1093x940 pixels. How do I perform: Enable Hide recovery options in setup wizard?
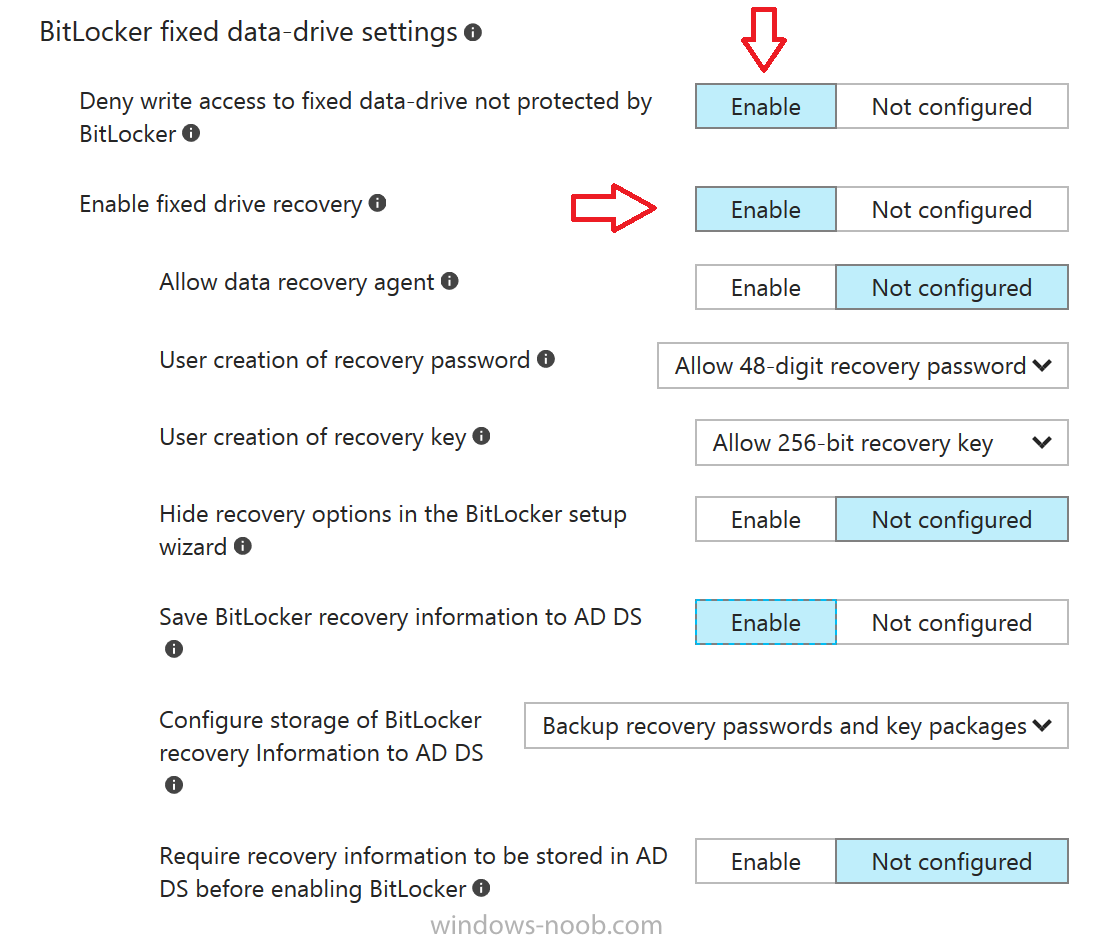pyautogui.click(x=765, y=519)
